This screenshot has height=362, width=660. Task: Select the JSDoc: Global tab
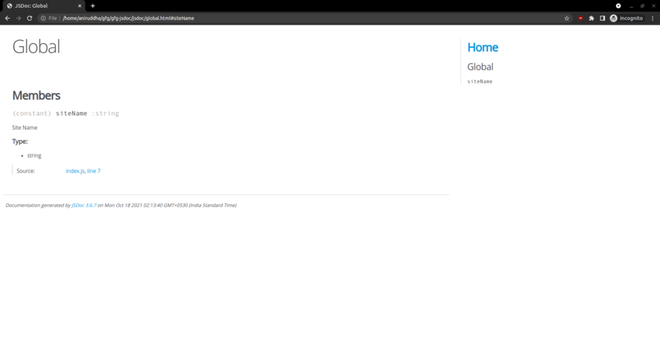point(43,6)
